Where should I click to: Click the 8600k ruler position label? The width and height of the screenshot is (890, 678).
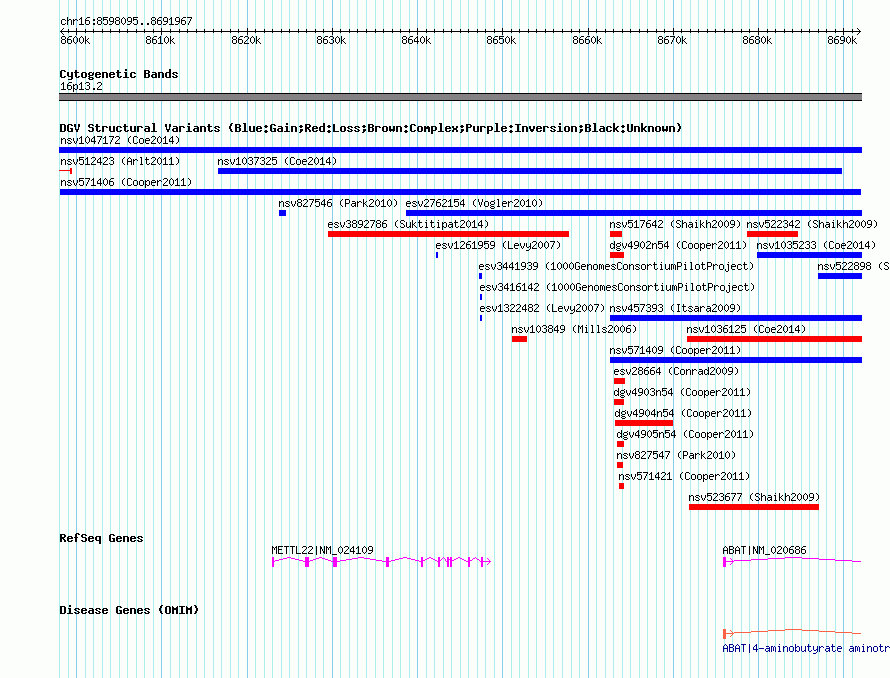(x=75, y=40)
